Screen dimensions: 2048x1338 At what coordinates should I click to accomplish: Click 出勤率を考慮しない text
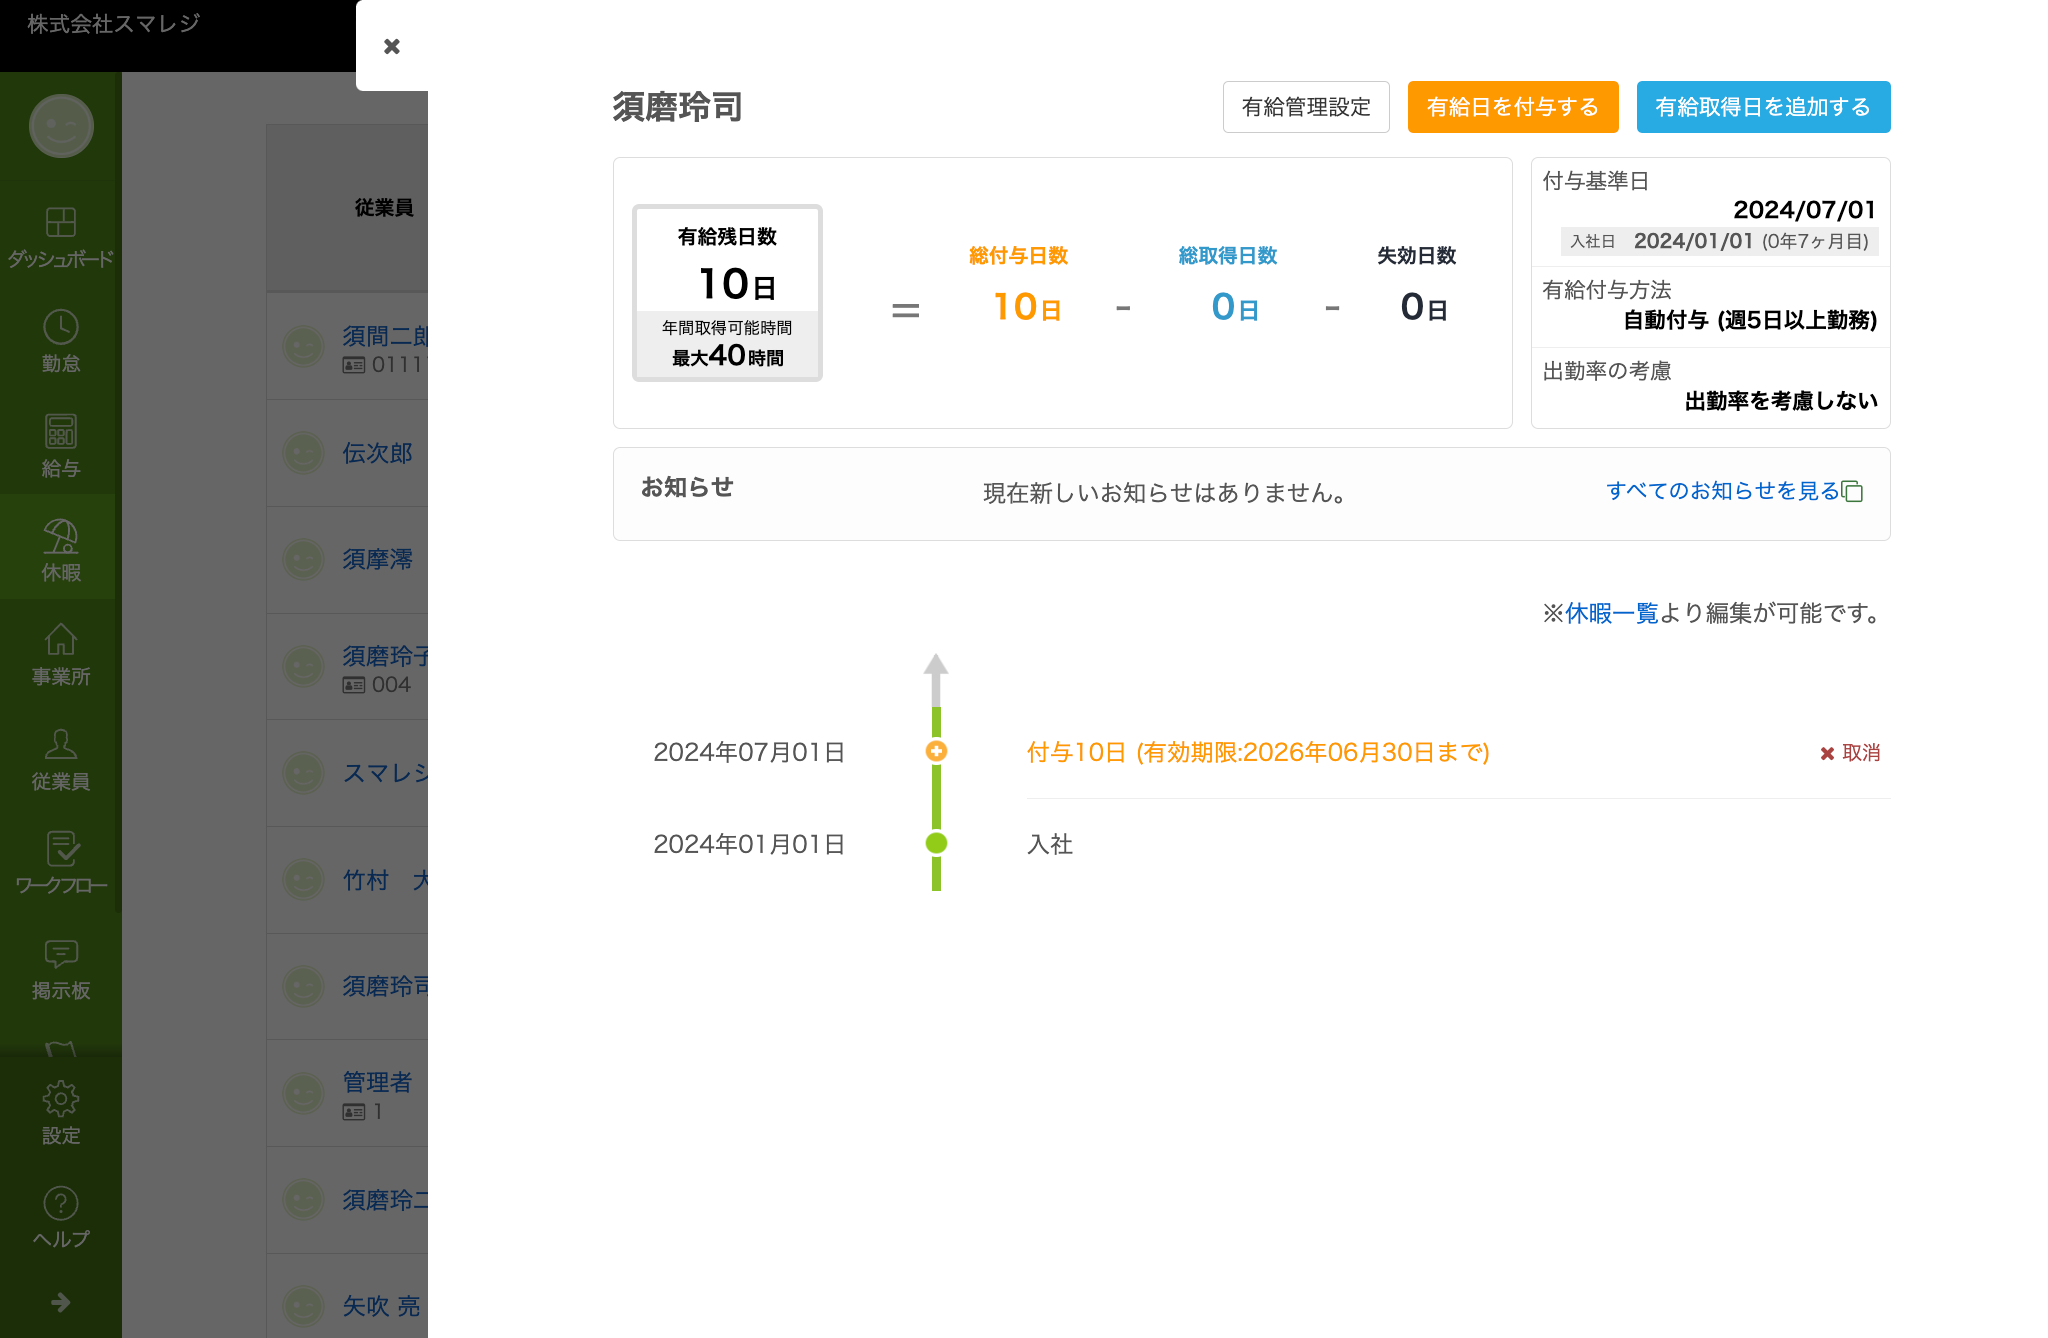point(1781,401)
